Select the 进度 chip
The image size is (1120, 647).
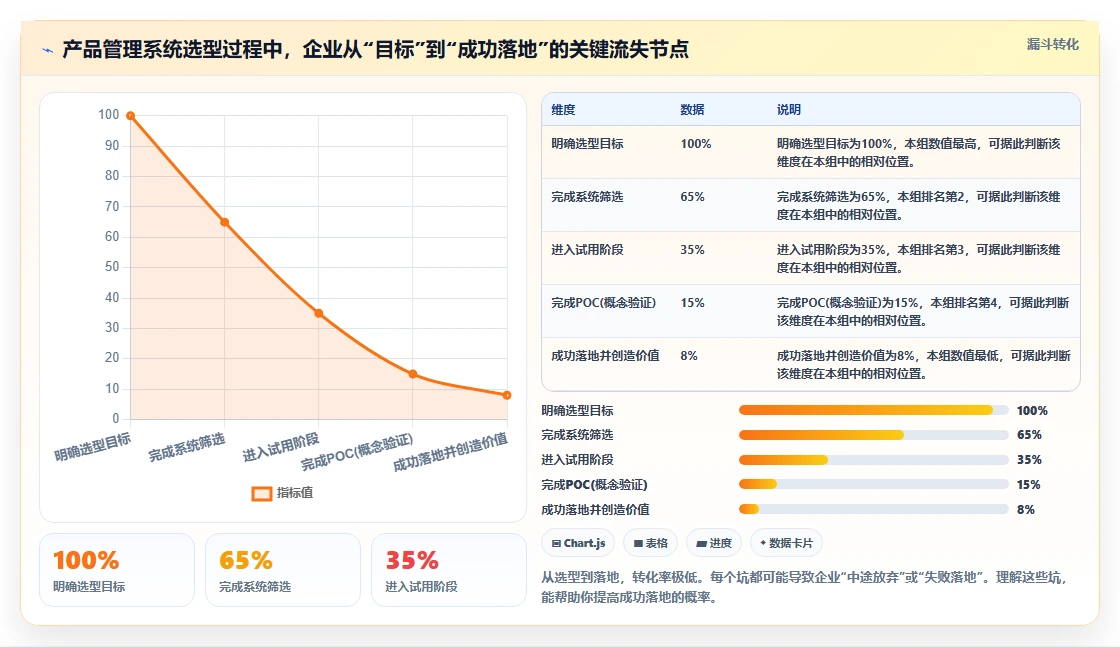pyautogui.click(x=714, y=543)
